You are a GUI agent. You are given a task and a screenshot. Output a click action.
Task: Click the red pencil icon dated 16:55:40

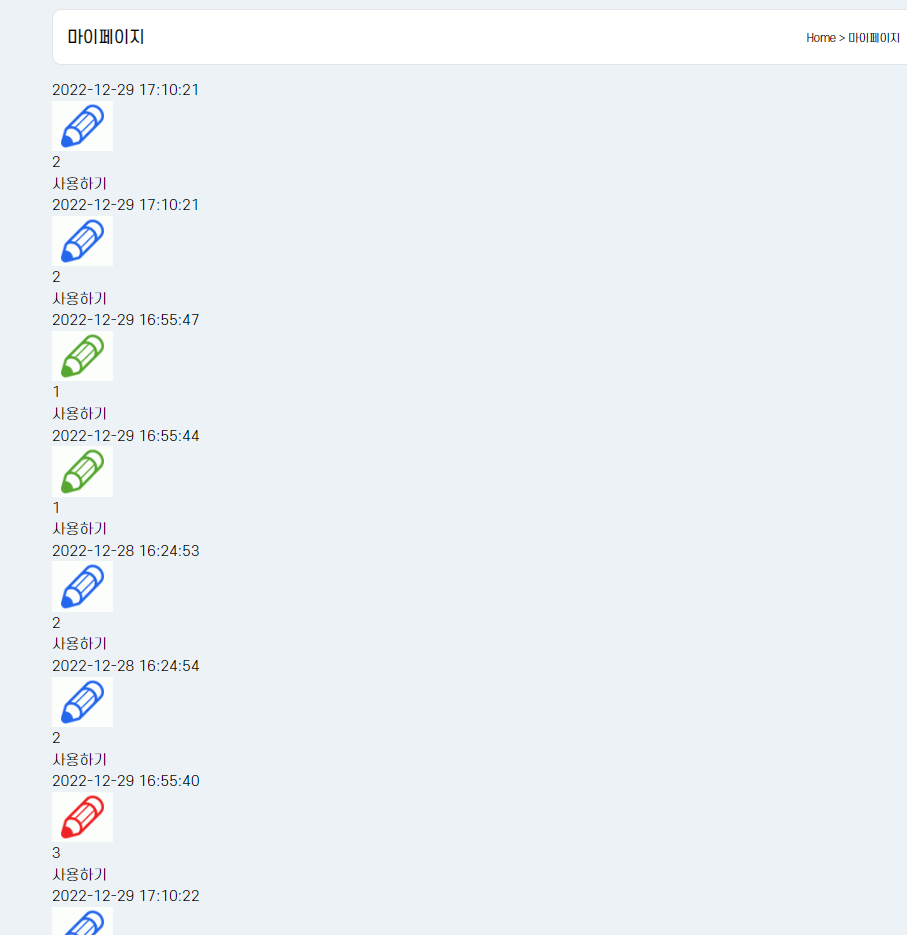pos(82,817)
